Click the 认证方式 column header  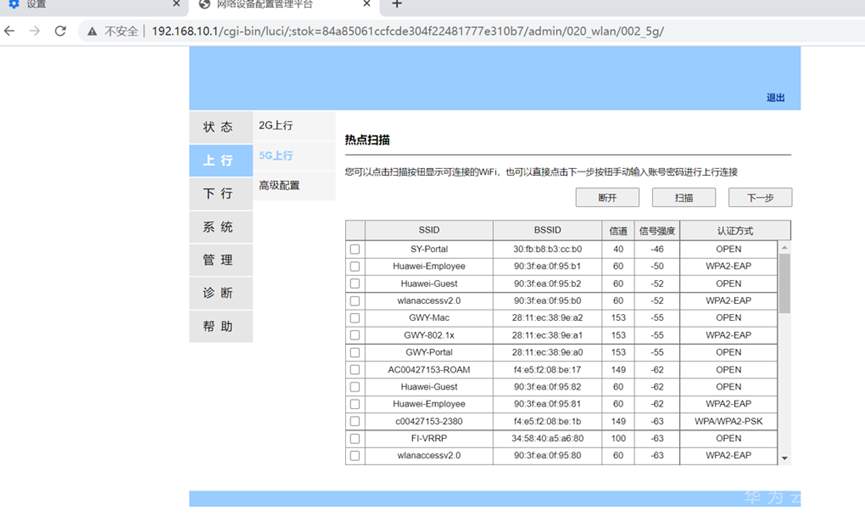click(x=735, y=230)
